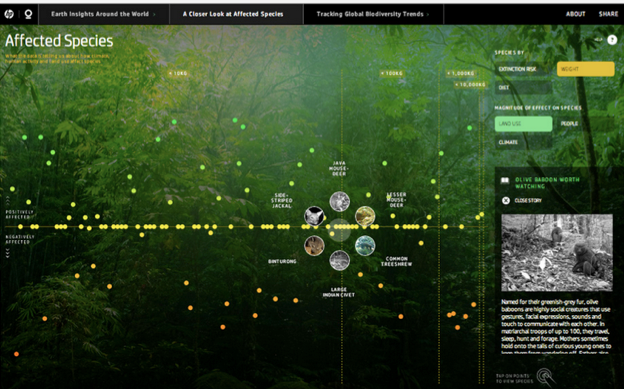This screenshot has height=389, width=624.
Task: Click the HP logo icon
Action: click(x=9, y=14)
